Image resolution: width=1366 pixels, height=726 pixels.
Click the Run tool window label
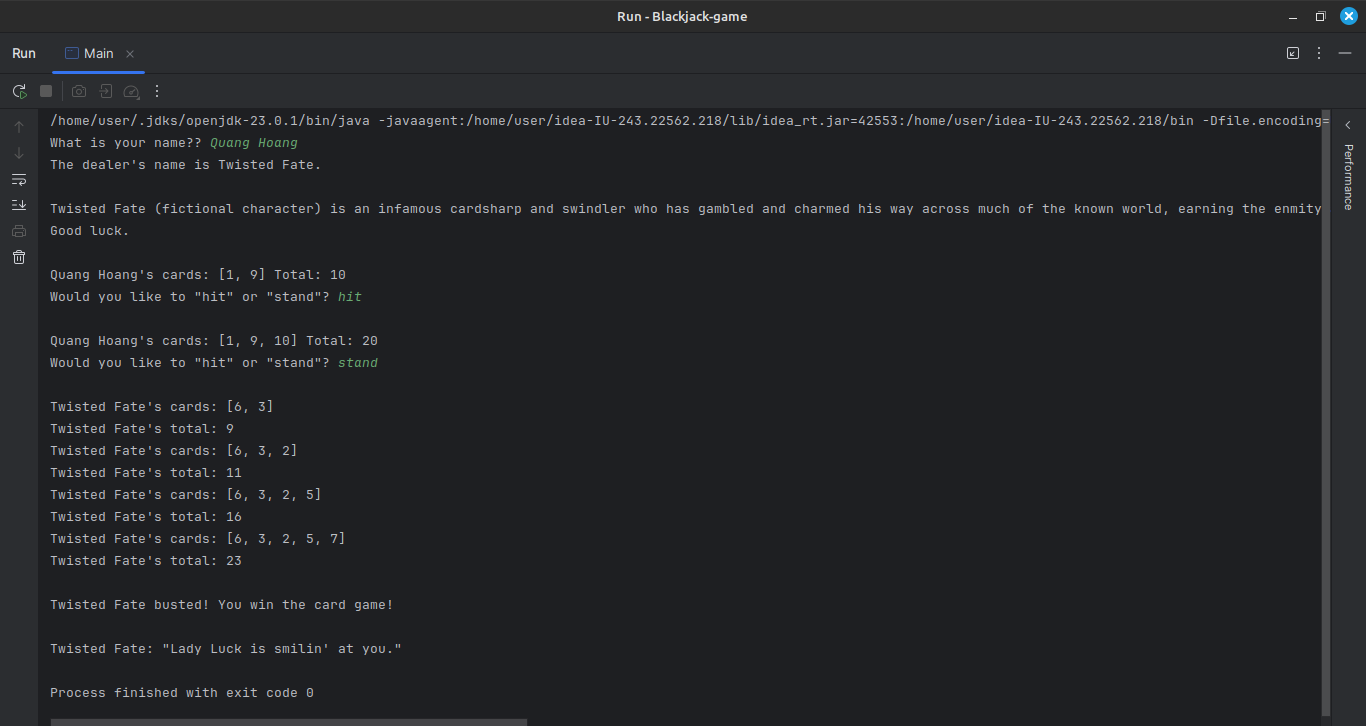click(24, 53)
